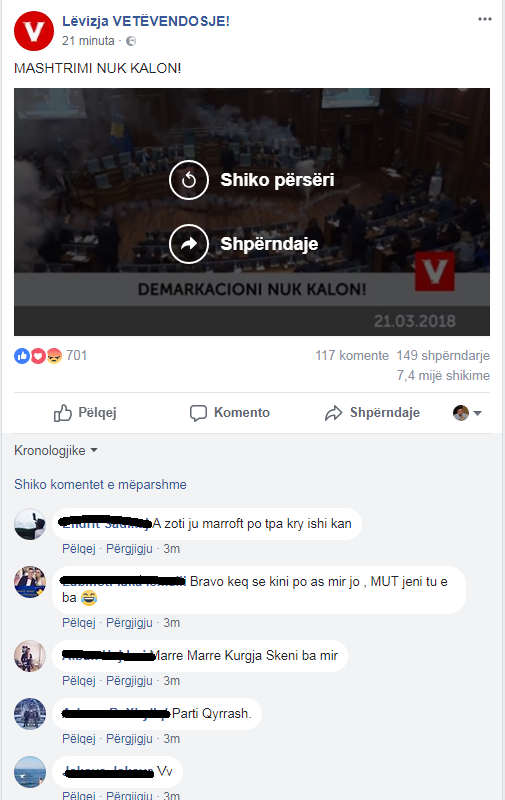Expand the Kronologjike sort dropdown

click(x=56, y=451)
